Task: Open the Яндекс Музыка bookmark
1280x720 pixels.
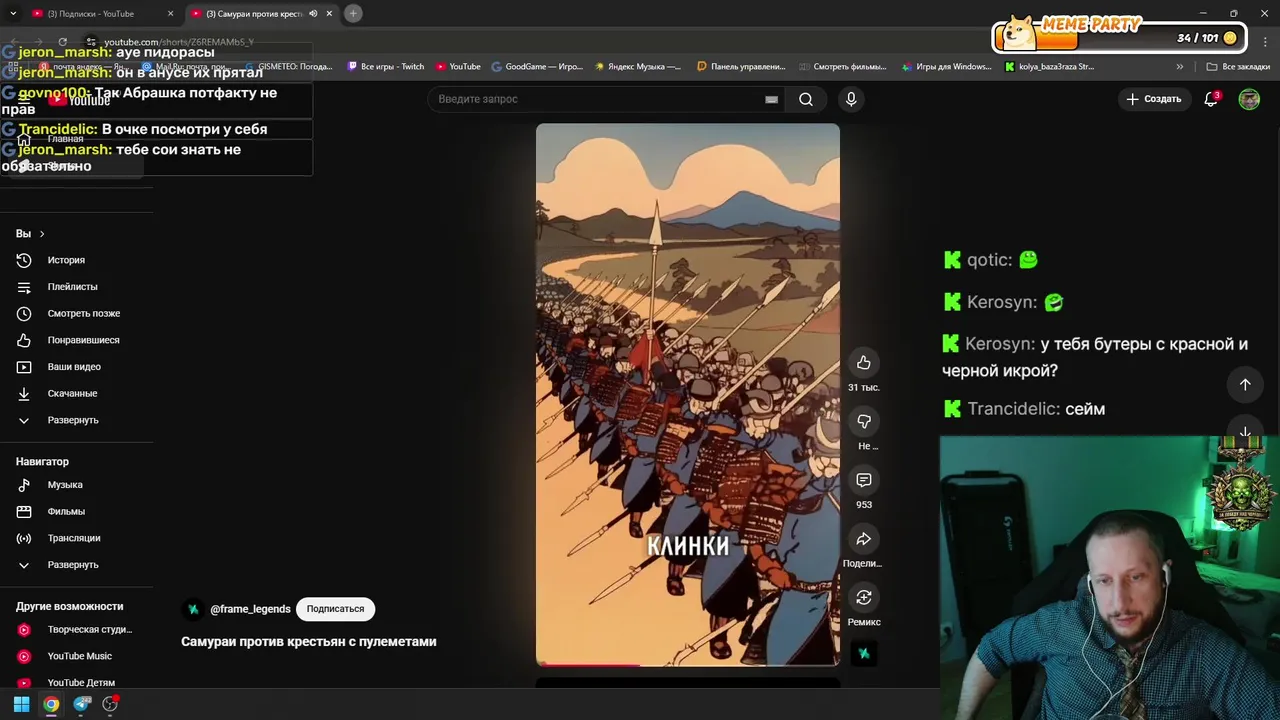Action: click(638, 67)
